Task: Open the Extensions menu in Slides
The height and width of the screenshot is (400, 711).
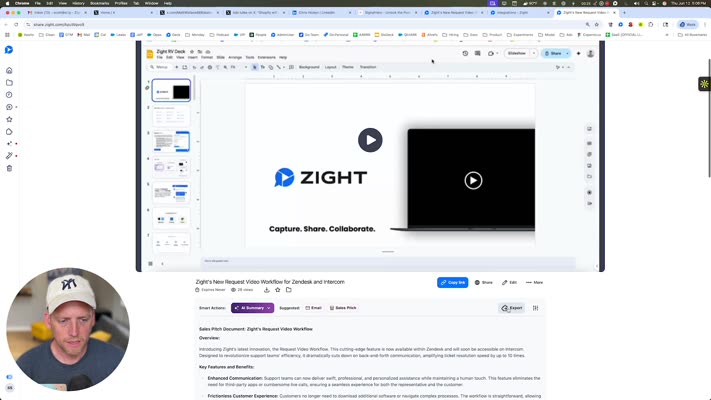Action: tap(267, 58)
